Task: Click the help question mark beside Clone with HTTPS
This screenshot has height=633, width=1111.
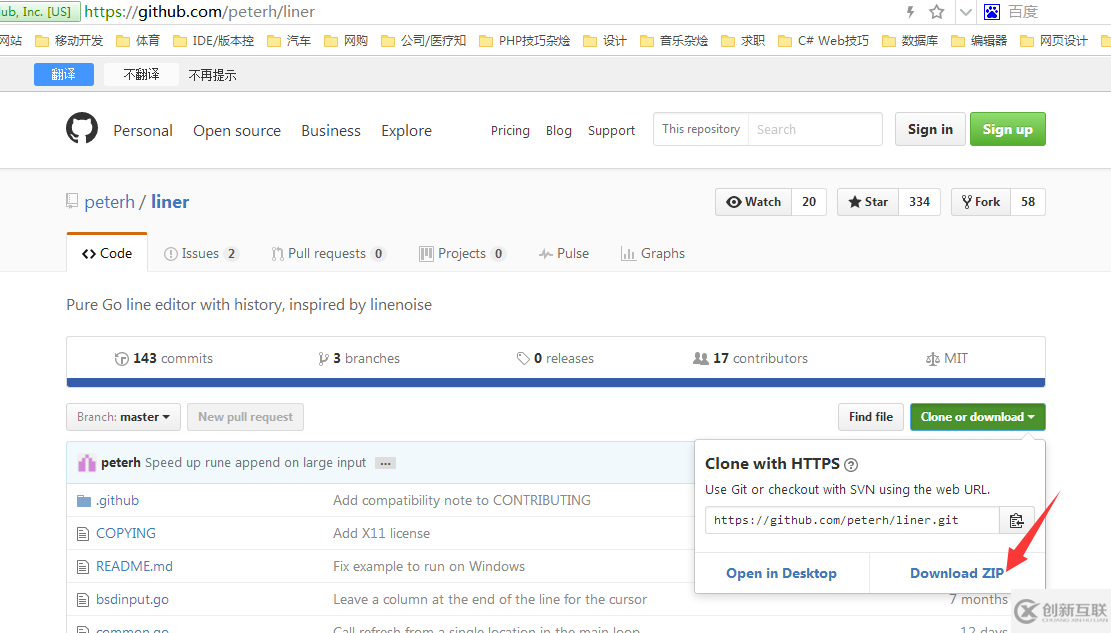Action: [851, 465]
